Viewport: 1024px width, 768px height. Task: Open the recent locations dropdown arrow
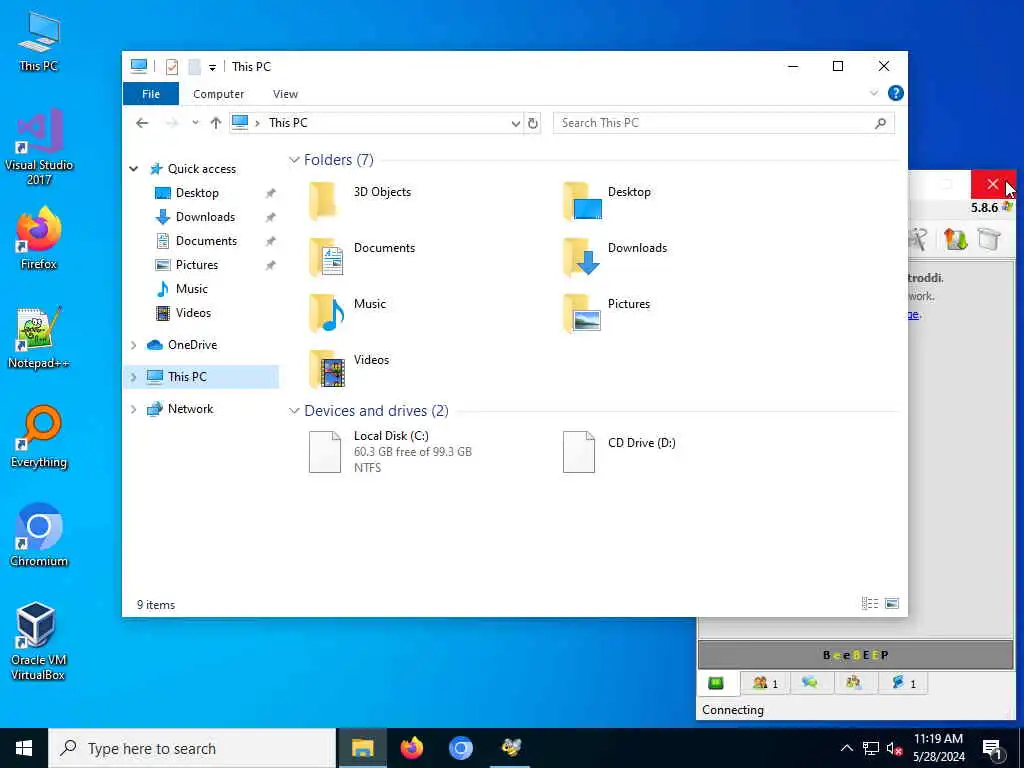point(195,123)
